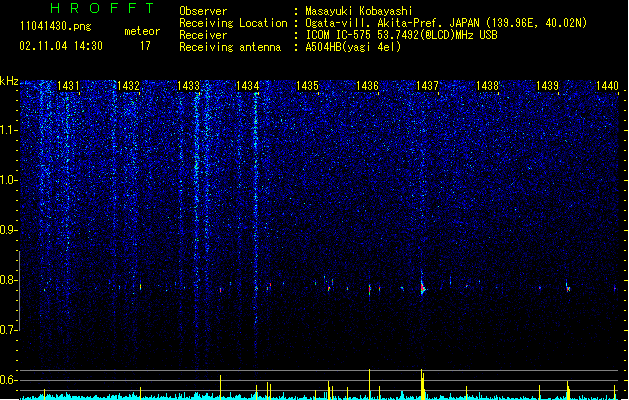Click the Observer label
Image resolution: width=629 pixels, height=400 pixels.
tap(203, 11)
